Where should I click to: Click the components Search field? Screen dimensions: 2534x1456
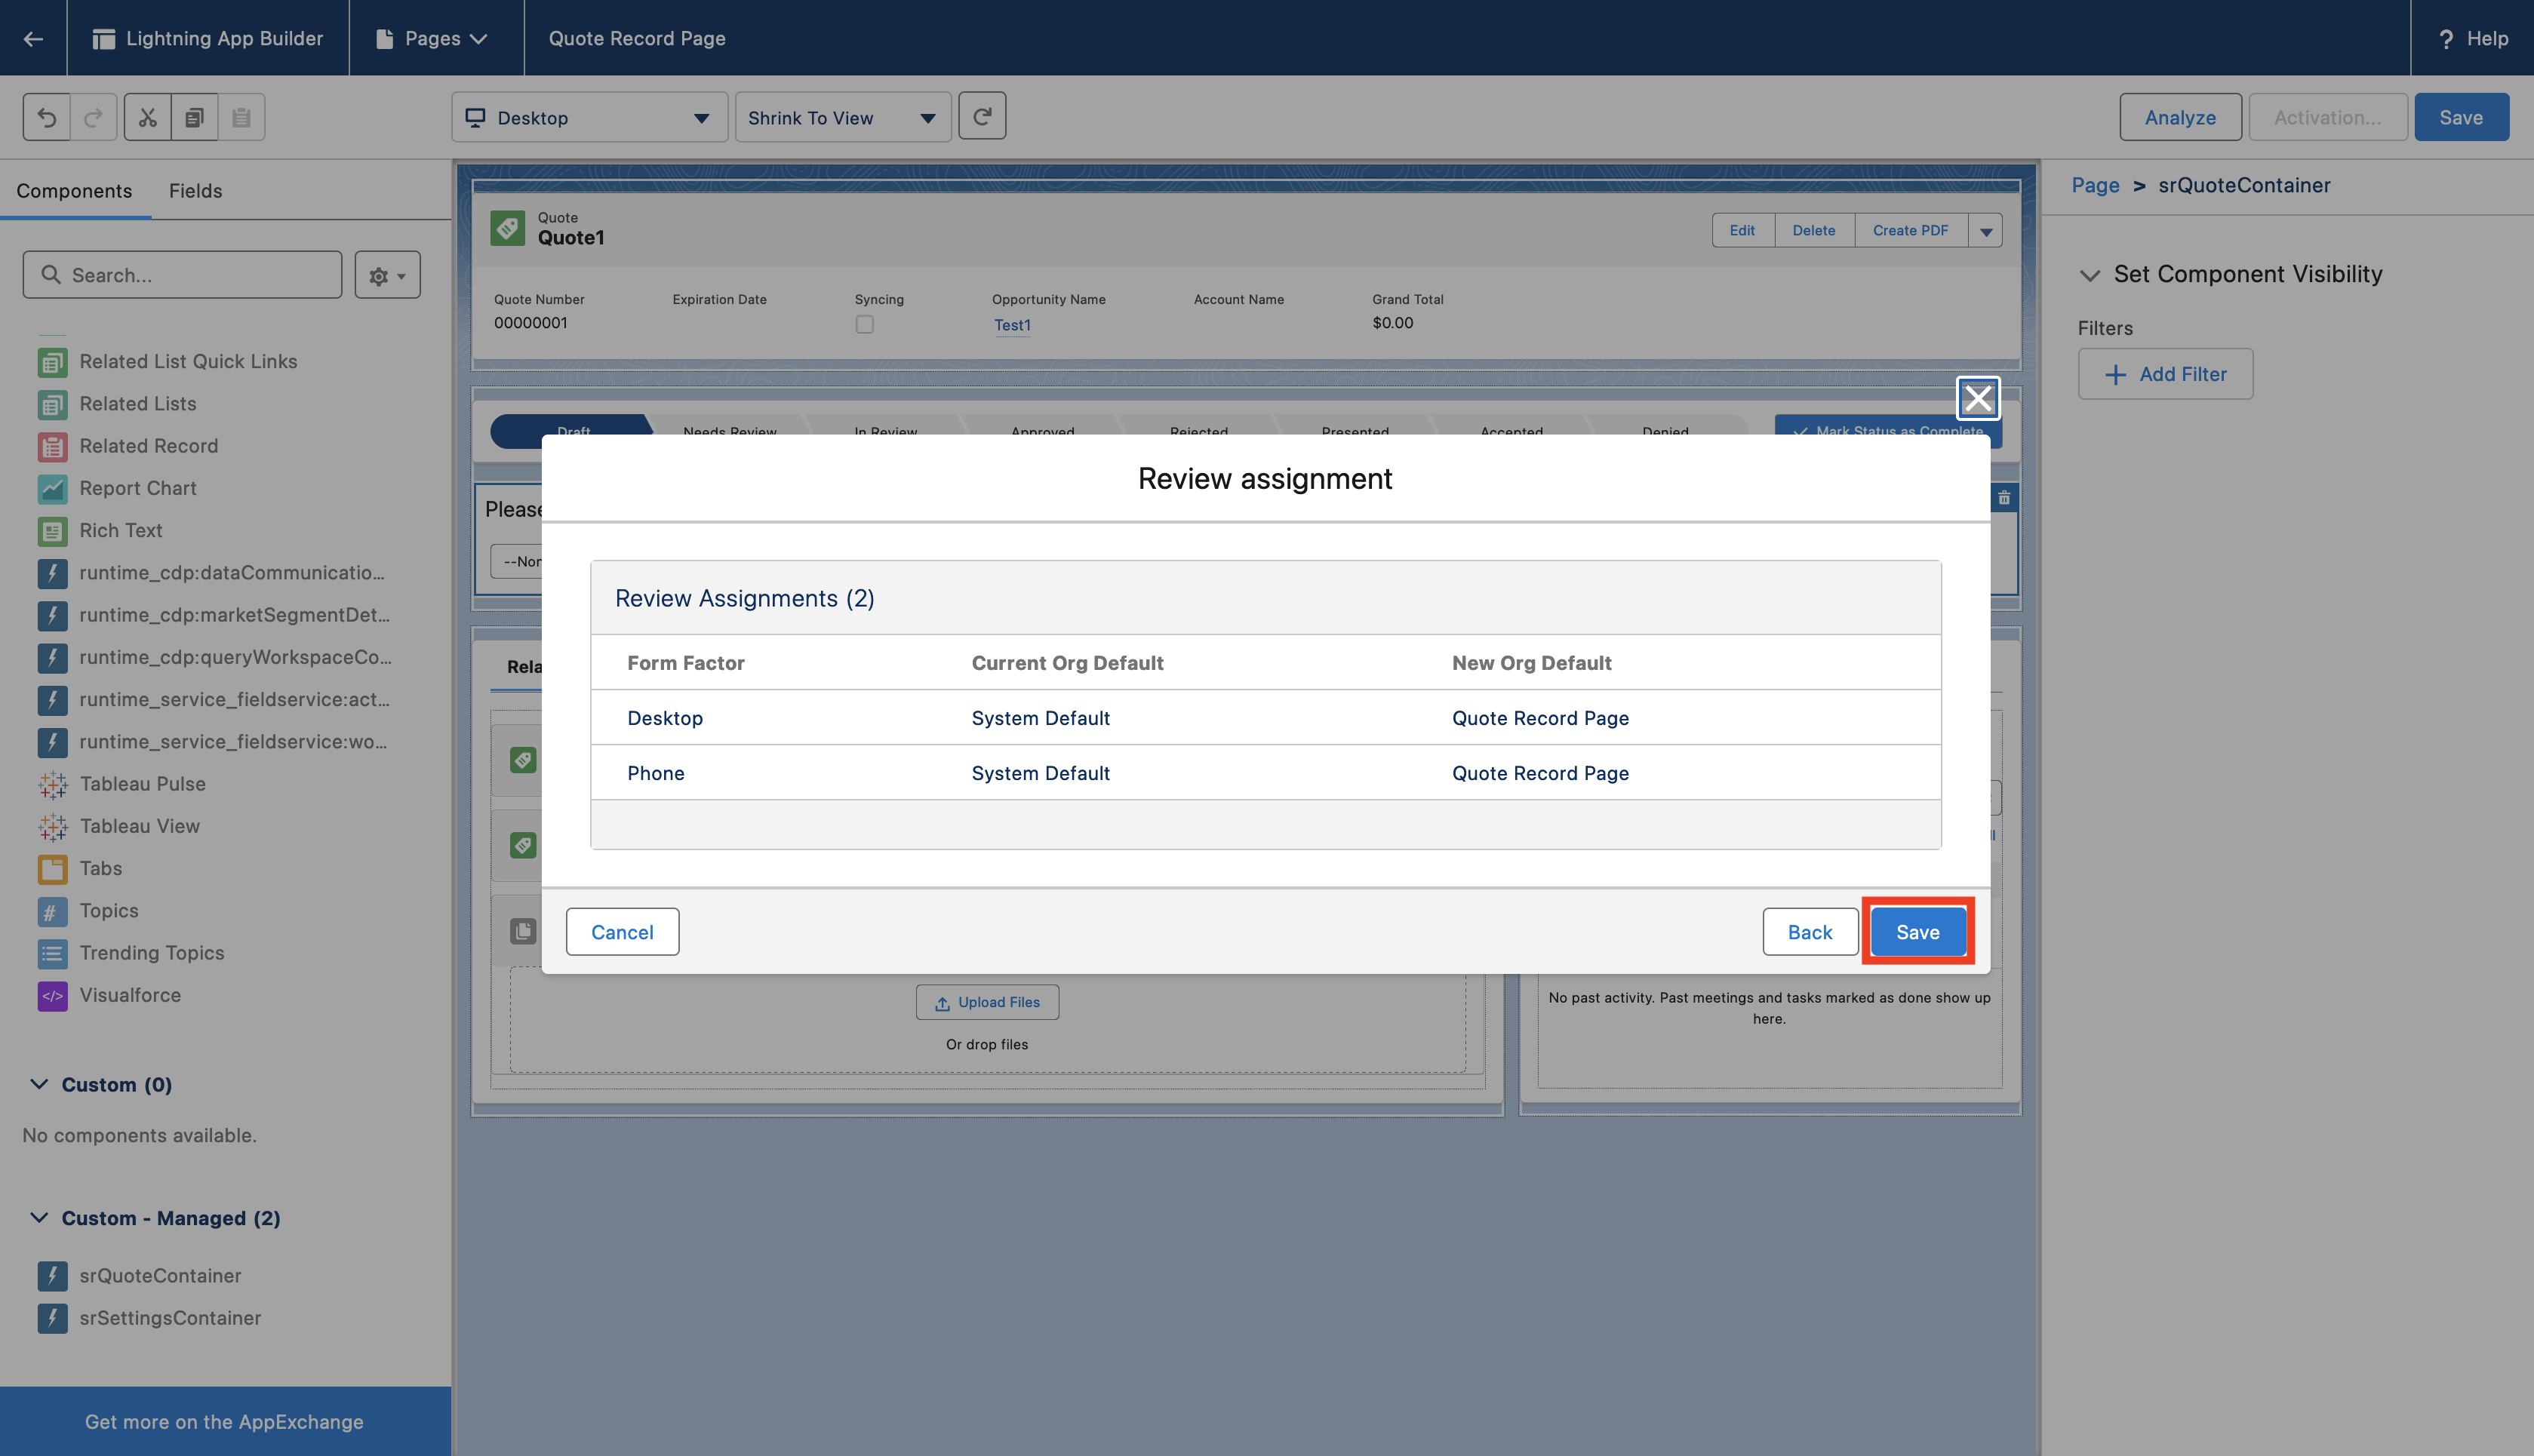[x=183, y=275]
